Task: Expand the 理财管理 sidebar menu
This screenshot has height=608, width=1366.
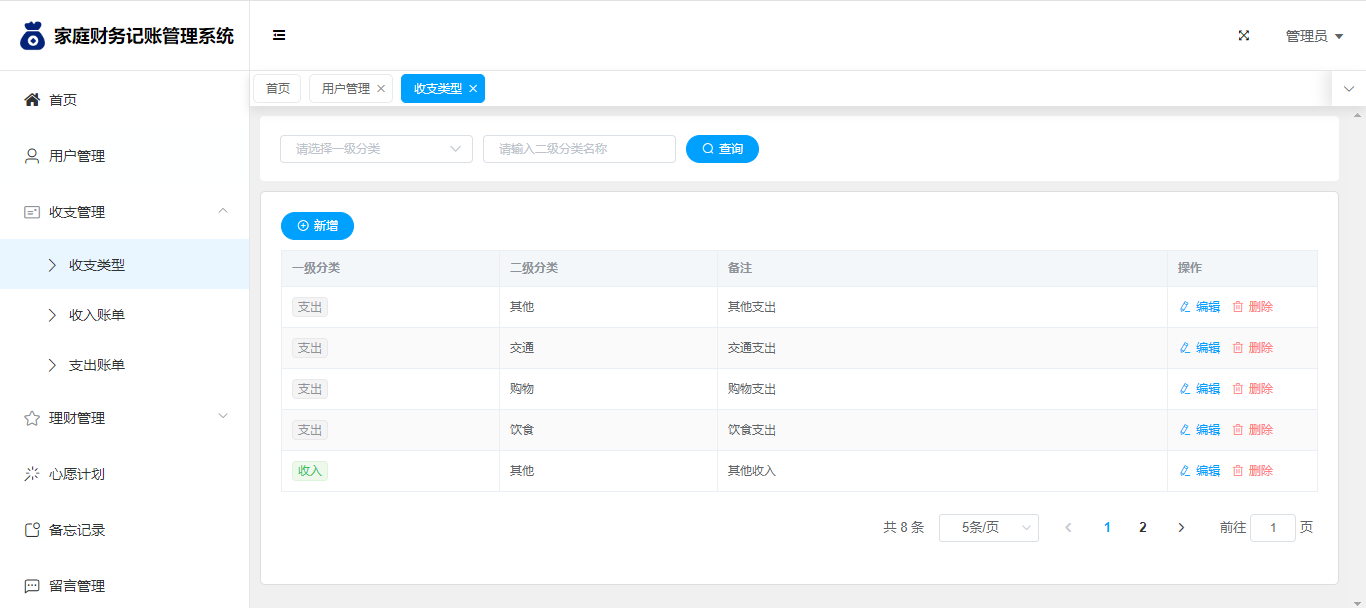Action: (124, 418)
